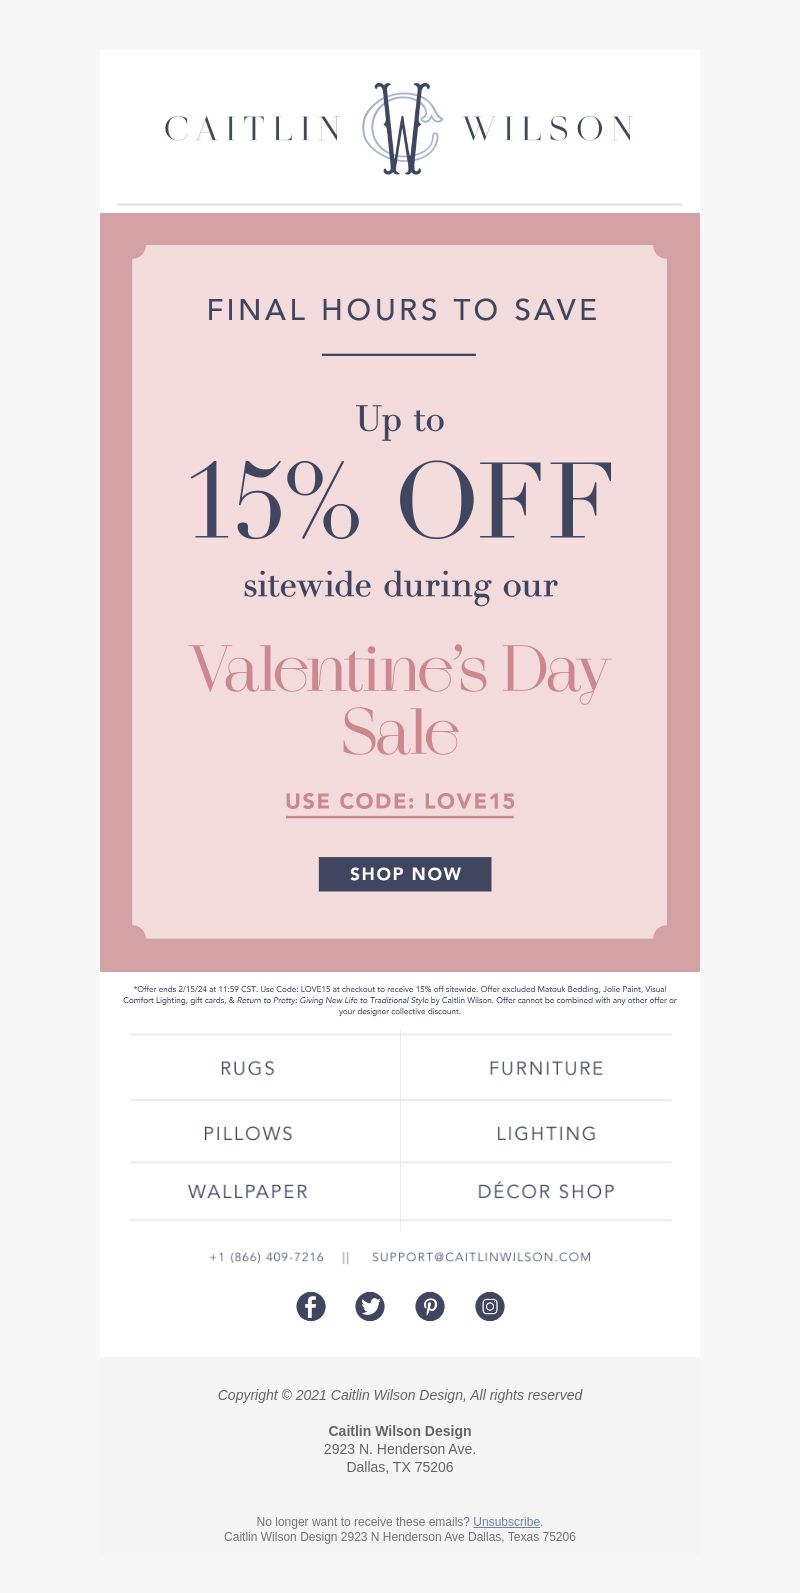The width and height of the screenshot is (800, 1593).
Task: Click the FINAL HOURS TO SAVE heading
Action: pyautogui.click(x=402, y=310)
